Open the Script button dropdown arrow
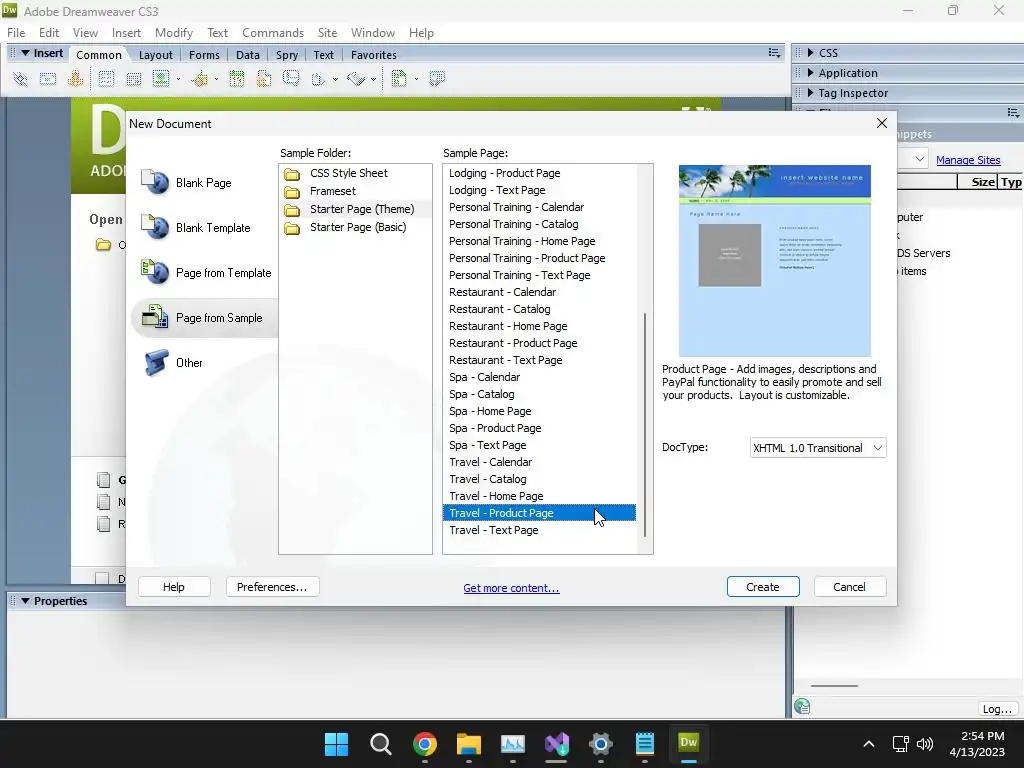Screen dimensions: 1024x768 [374, 80]
